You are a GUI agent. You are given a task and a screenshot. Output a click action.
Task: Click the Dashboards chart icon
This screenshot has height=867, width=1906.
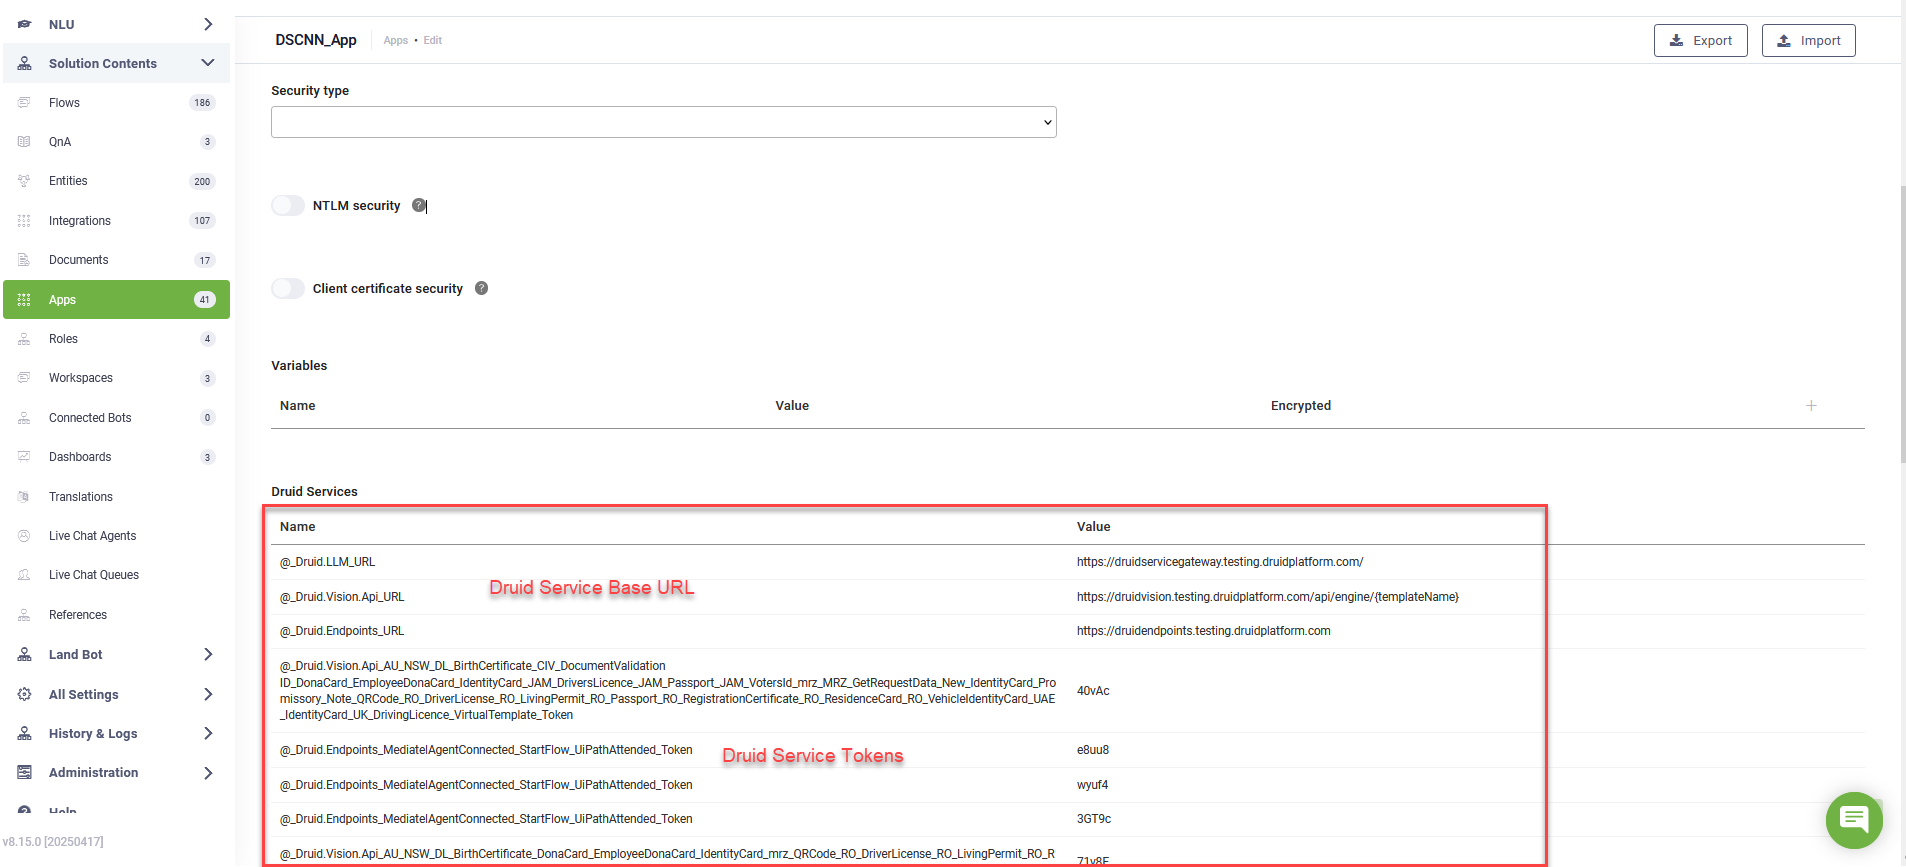(24, 457)
